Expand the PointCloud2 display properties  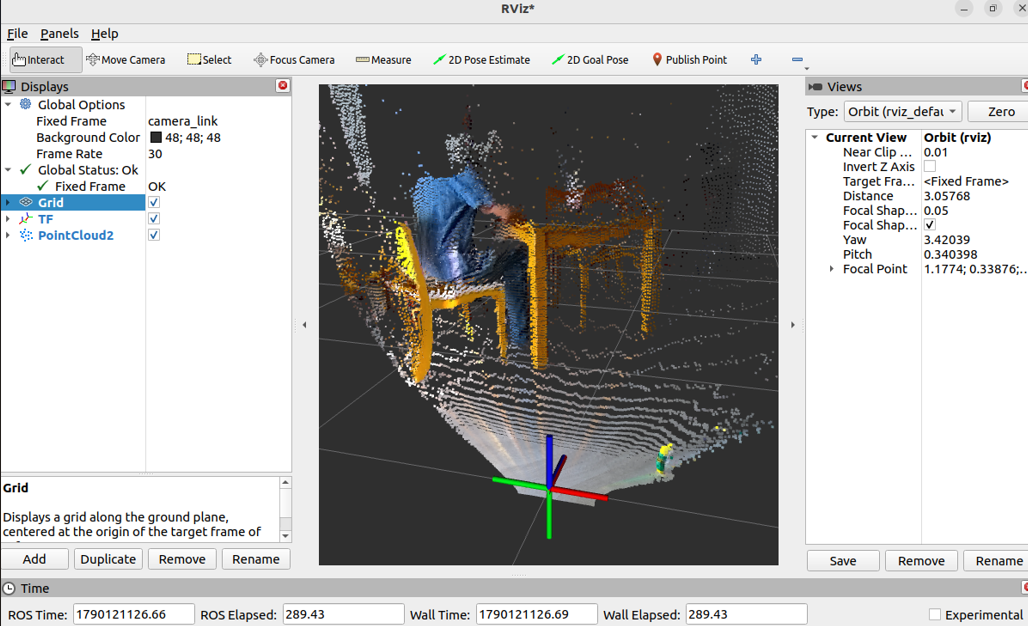(8, 235)
